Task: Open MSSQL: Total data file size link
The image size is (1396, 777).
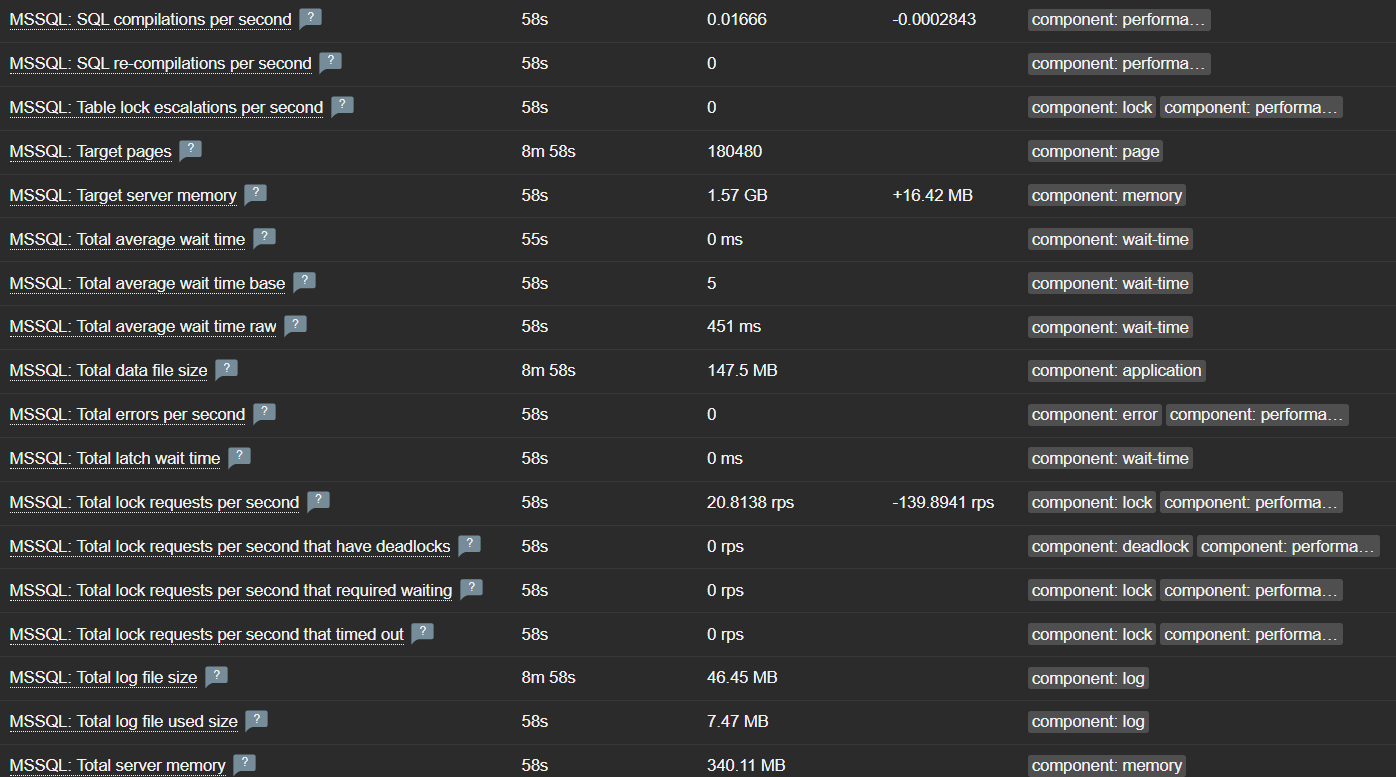Action: point(109,371)
